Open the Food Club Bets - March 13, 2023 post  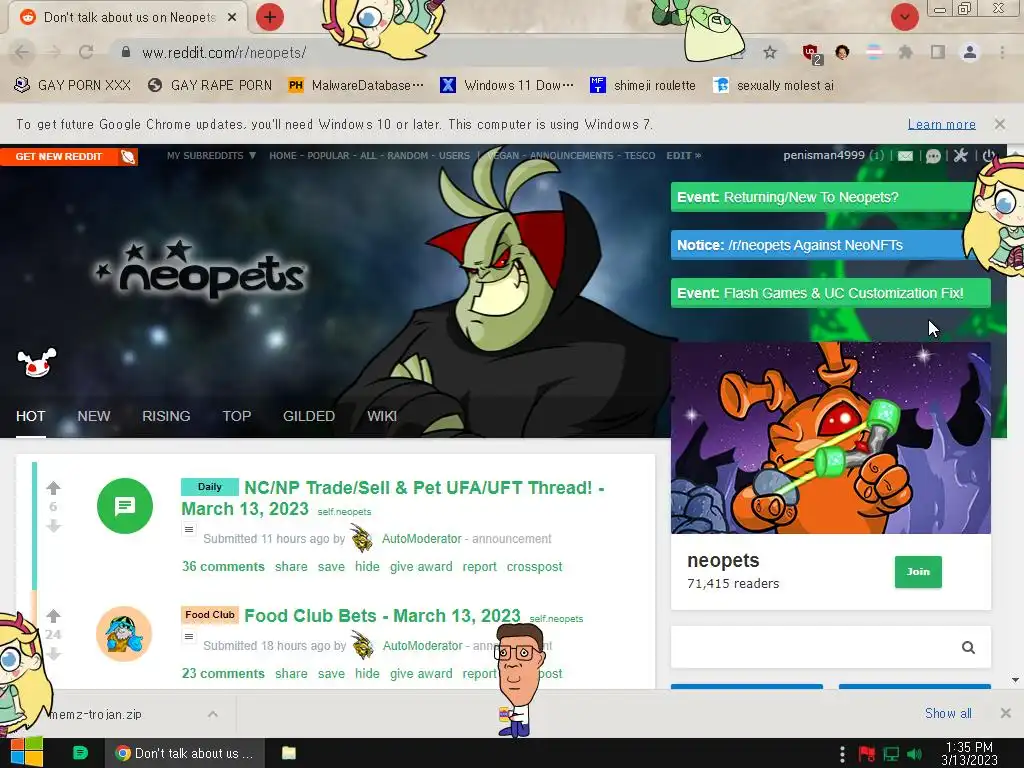(382, 615)
